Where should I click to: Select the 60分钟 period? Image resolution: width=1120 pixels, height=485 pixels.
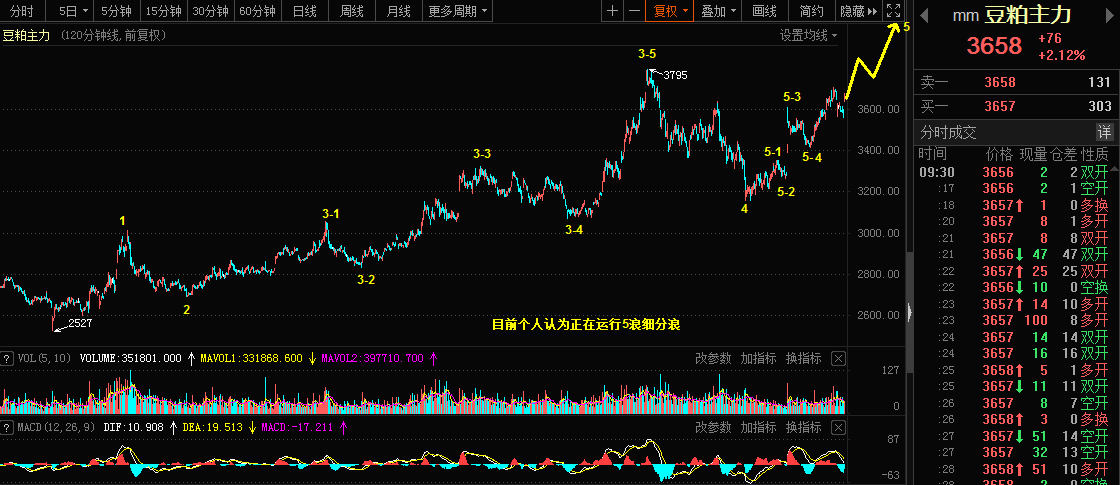(x=257, y=11)
